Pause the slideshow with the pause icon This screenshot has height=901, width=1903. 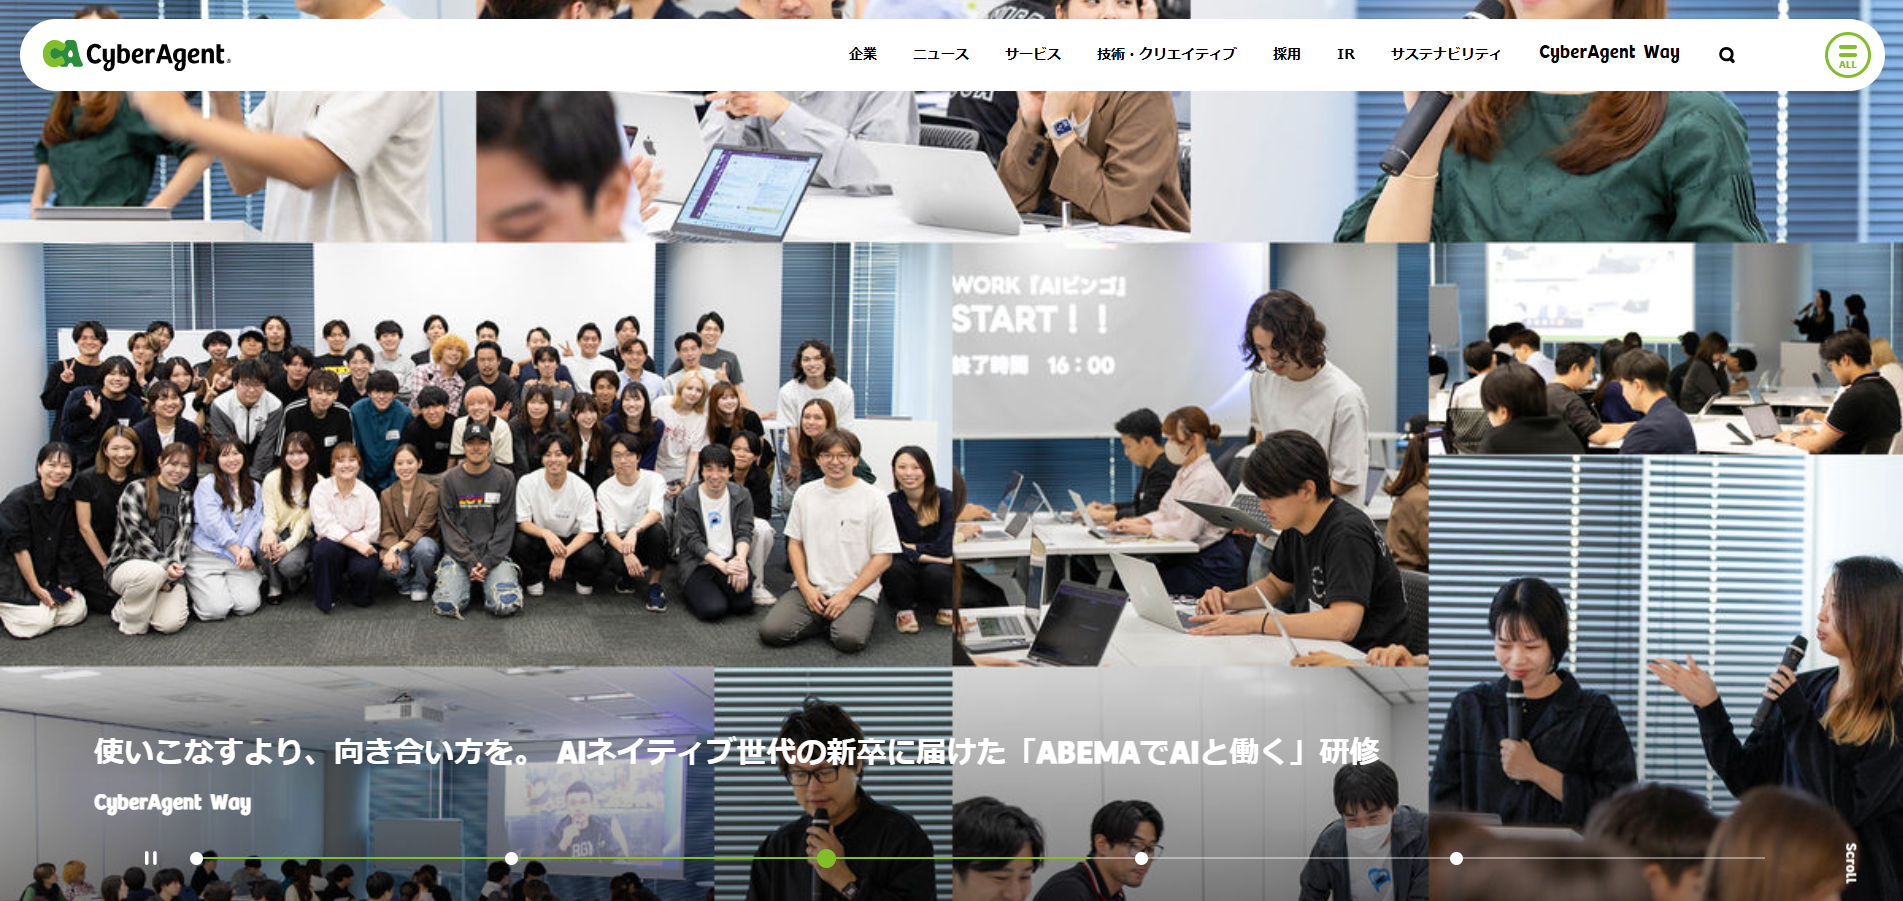pyautogui.click(x=151, y=858)
